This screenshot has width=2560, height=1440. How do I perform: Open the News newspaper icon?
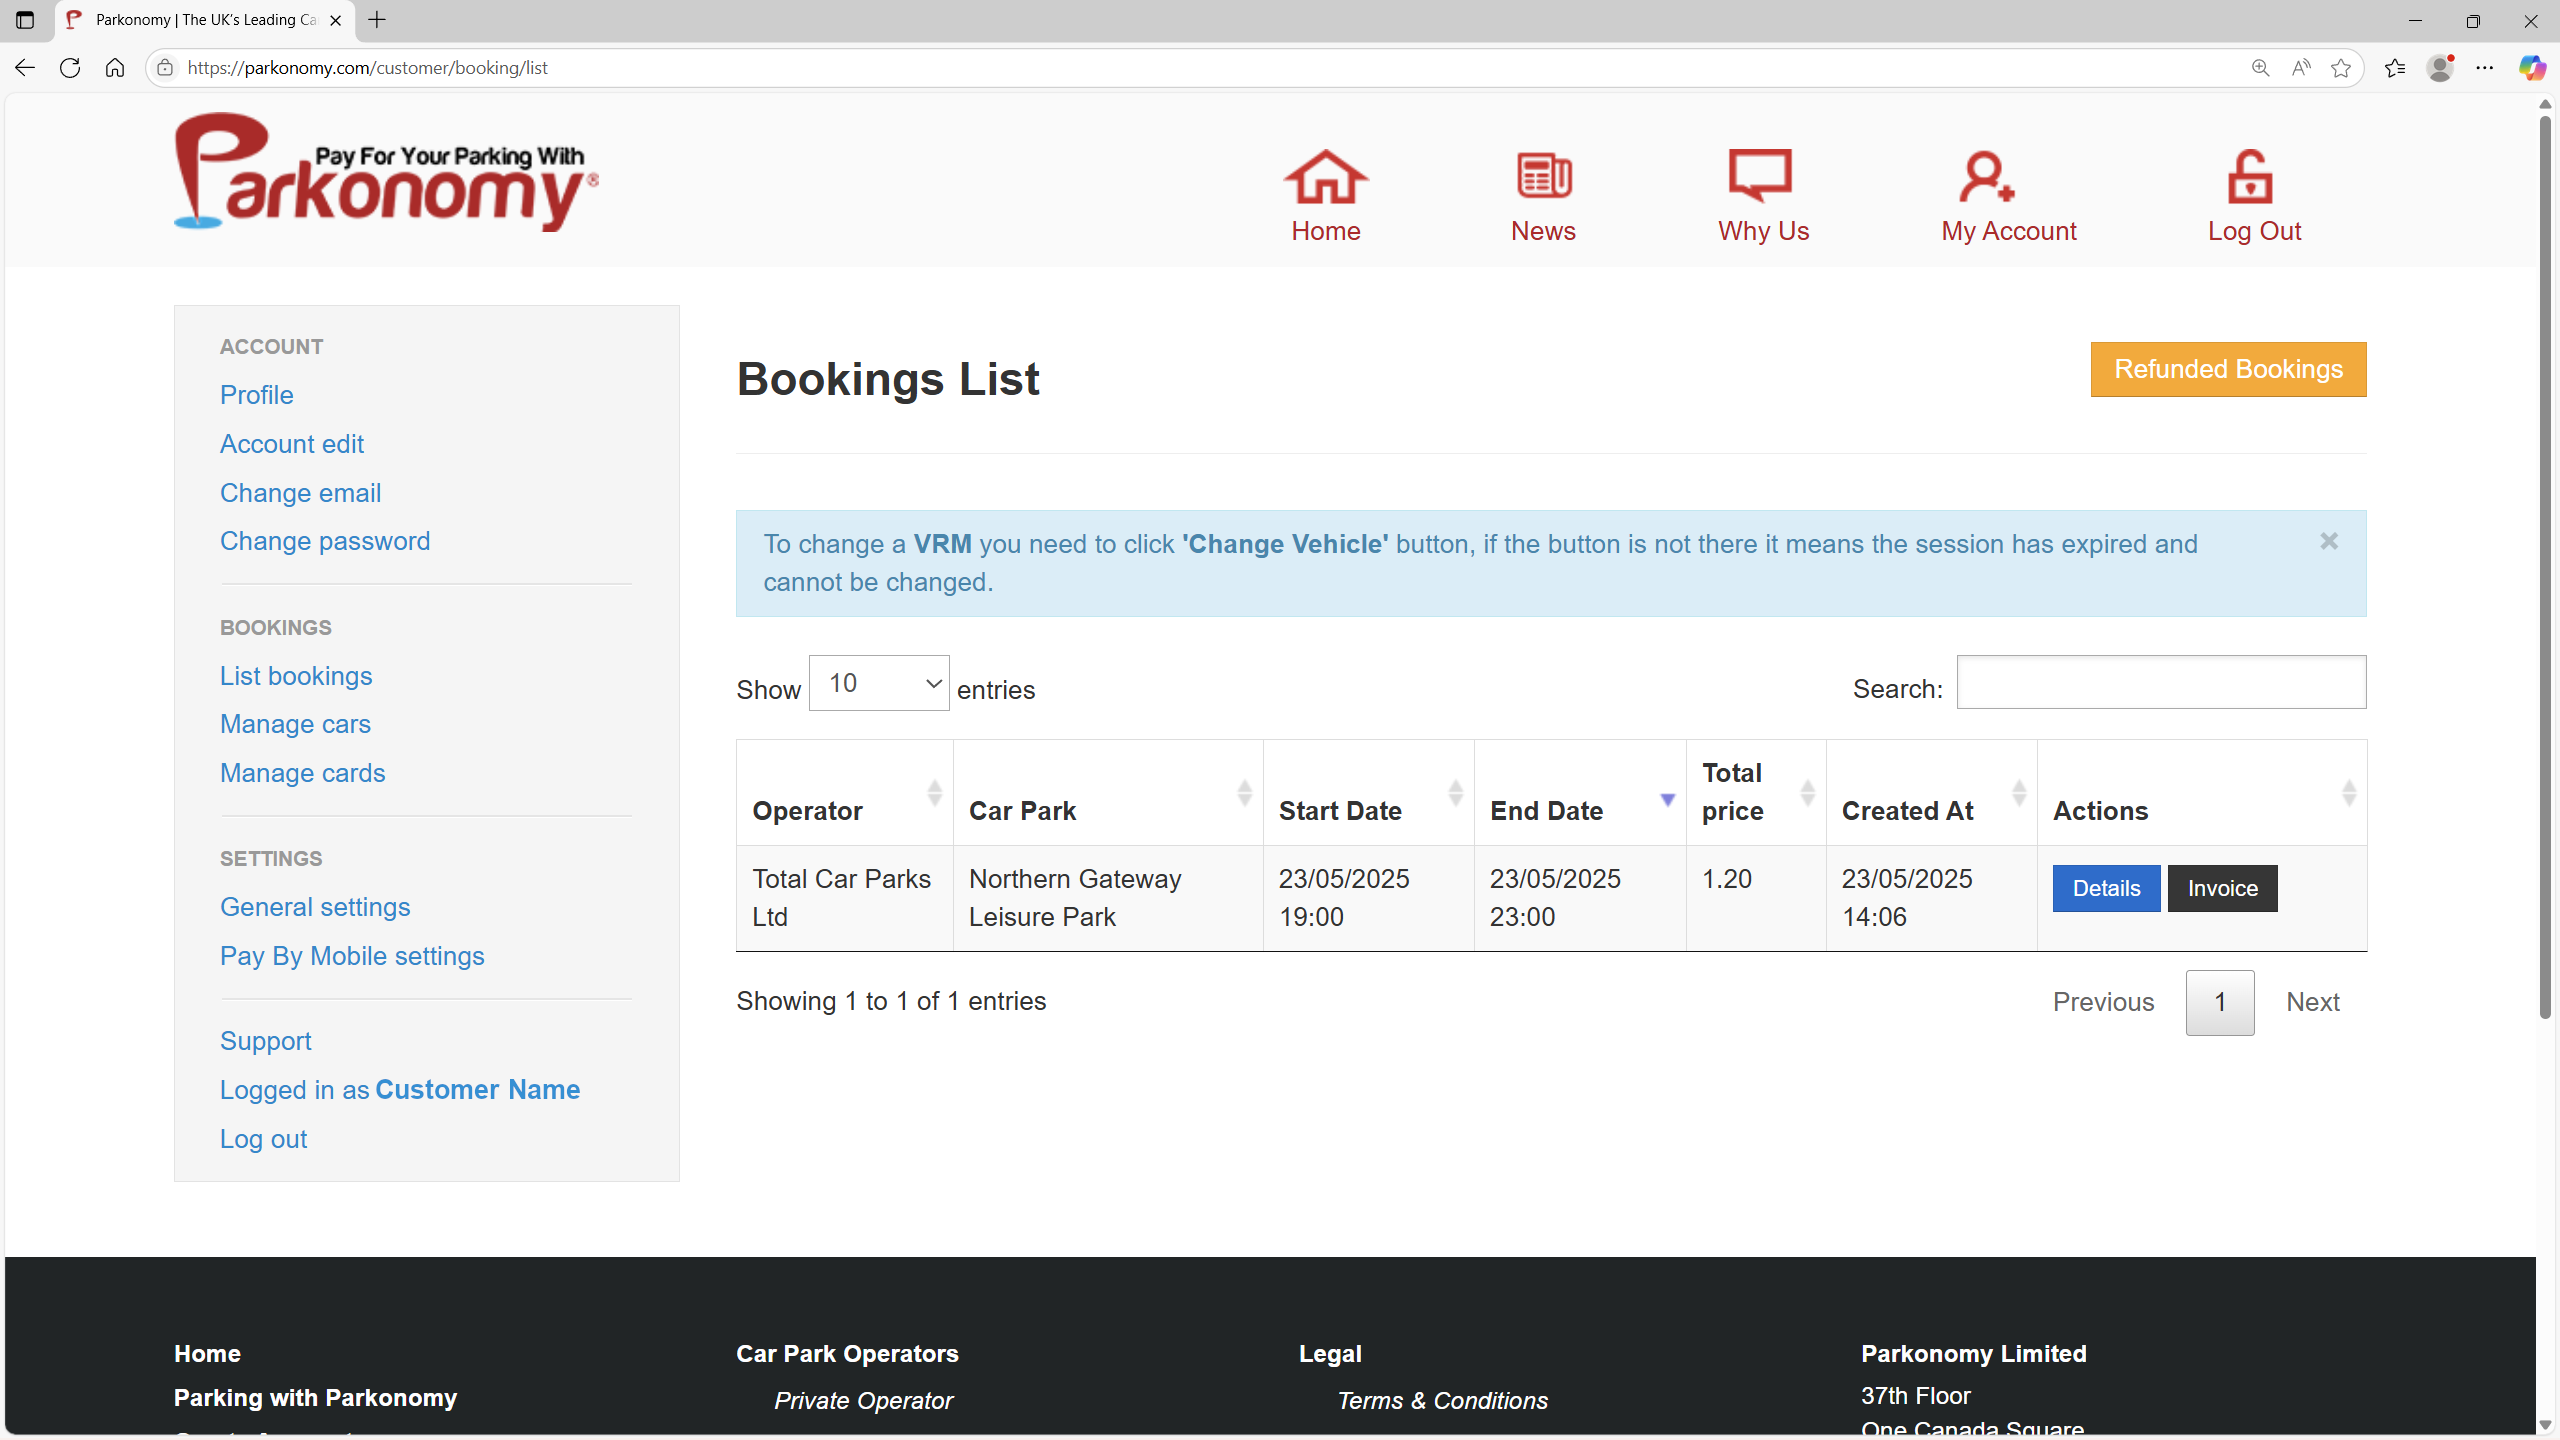click(x=1543, y=176)
